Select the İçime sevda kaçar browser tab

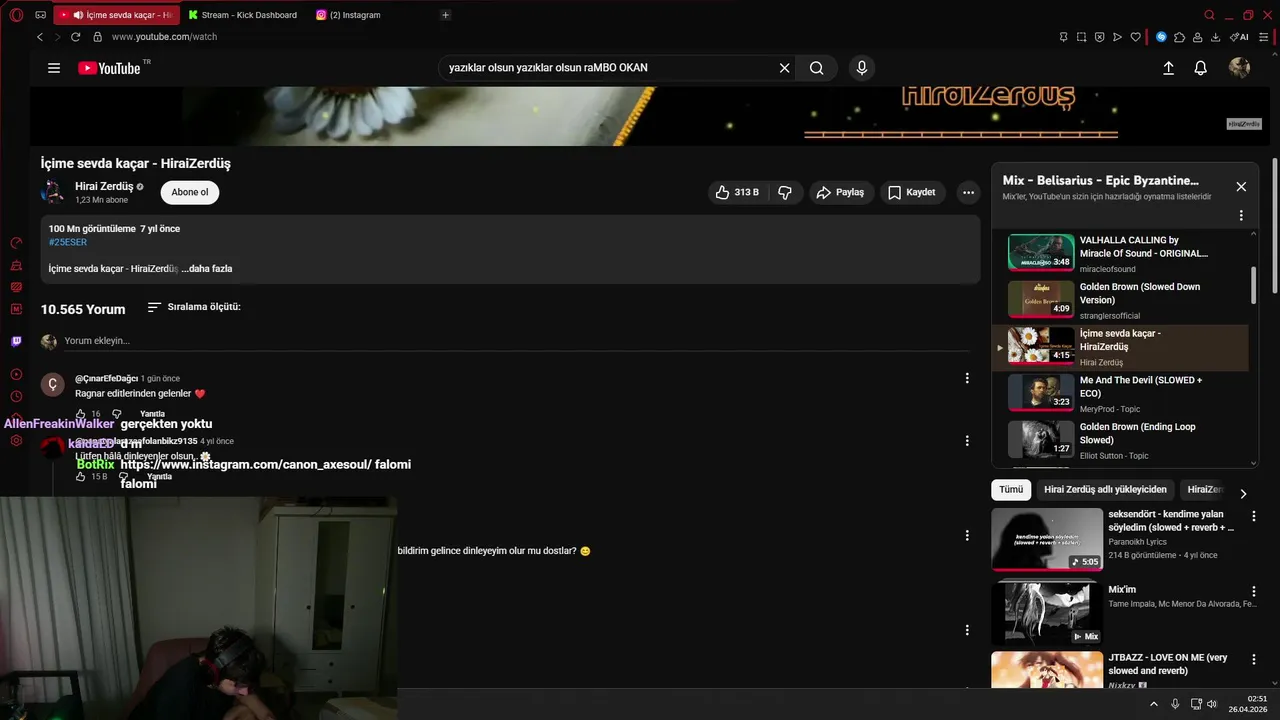coord(116,15)
